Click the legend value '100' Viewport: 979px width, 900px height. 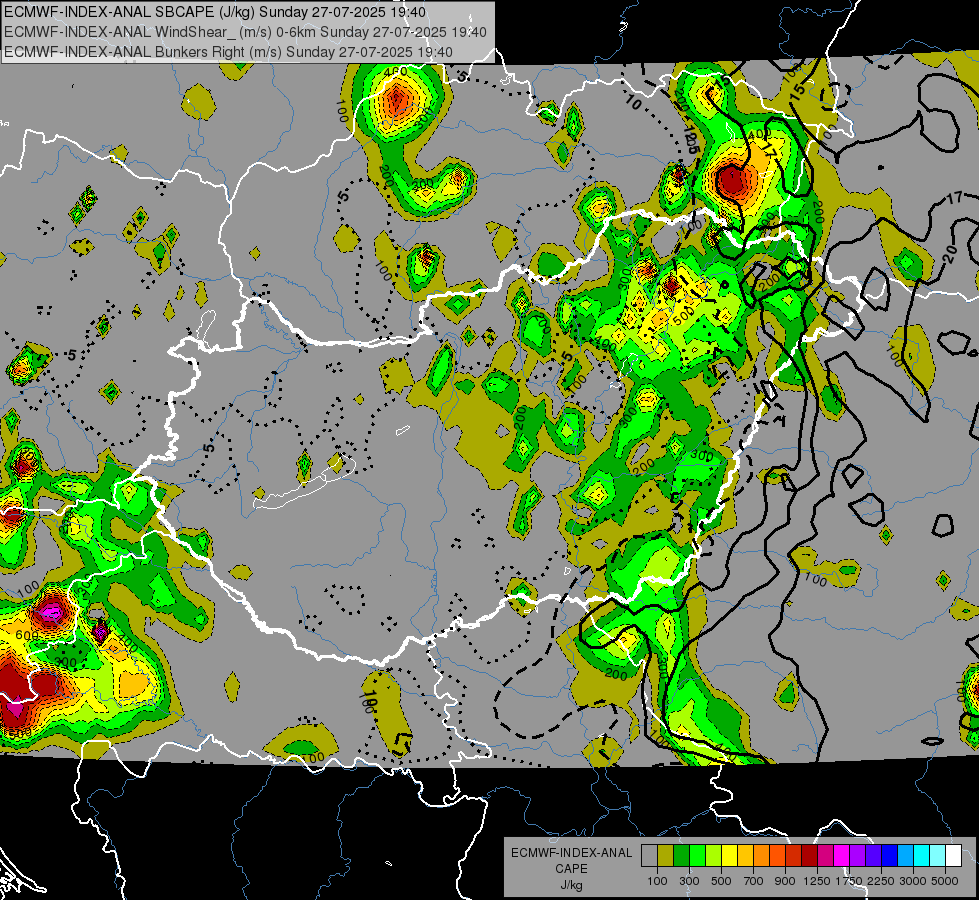(x=657, y=881)
